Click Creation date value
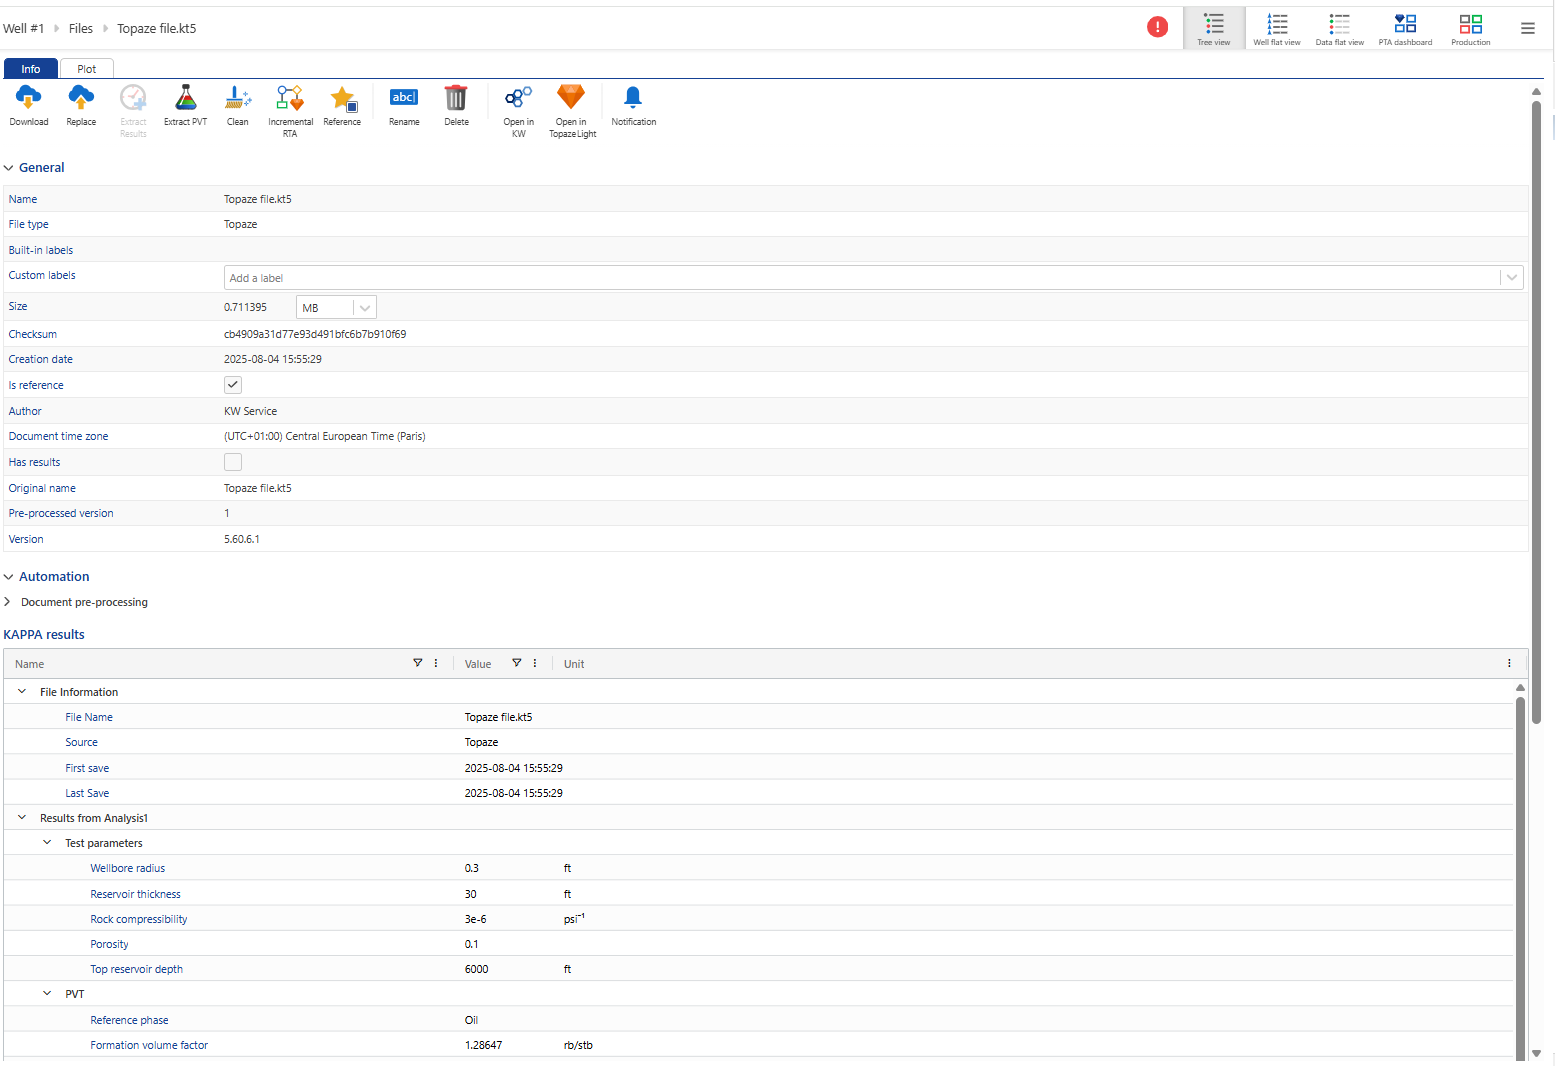Viewport: 1555px width, 1066px height. tap(273, 359)
